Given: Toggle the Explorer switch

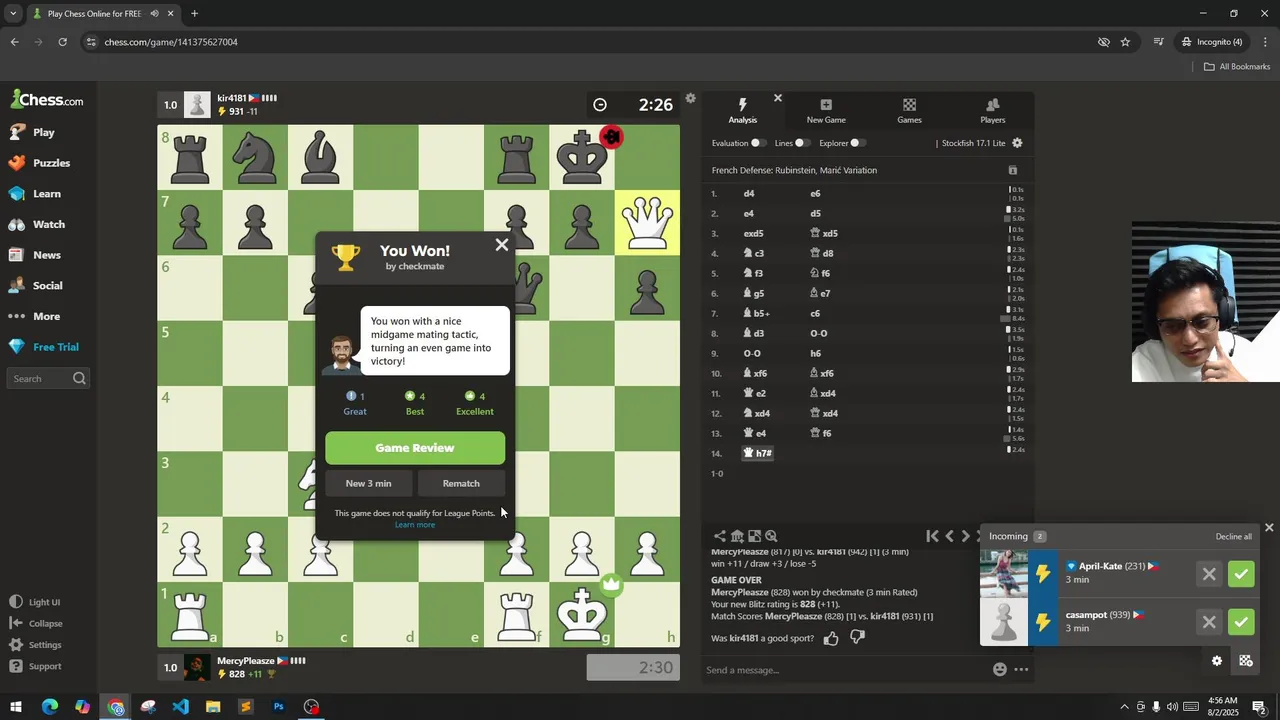Looking at the screenshot, I should pos(858,143).
